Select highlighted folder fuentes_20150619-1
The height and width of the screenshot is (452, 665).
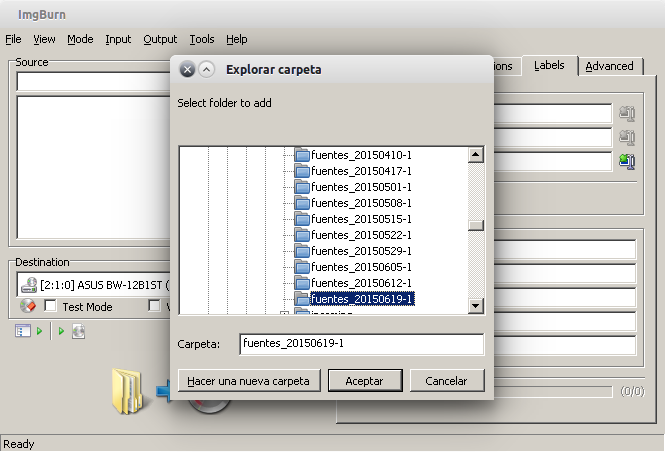click(362, 299)
